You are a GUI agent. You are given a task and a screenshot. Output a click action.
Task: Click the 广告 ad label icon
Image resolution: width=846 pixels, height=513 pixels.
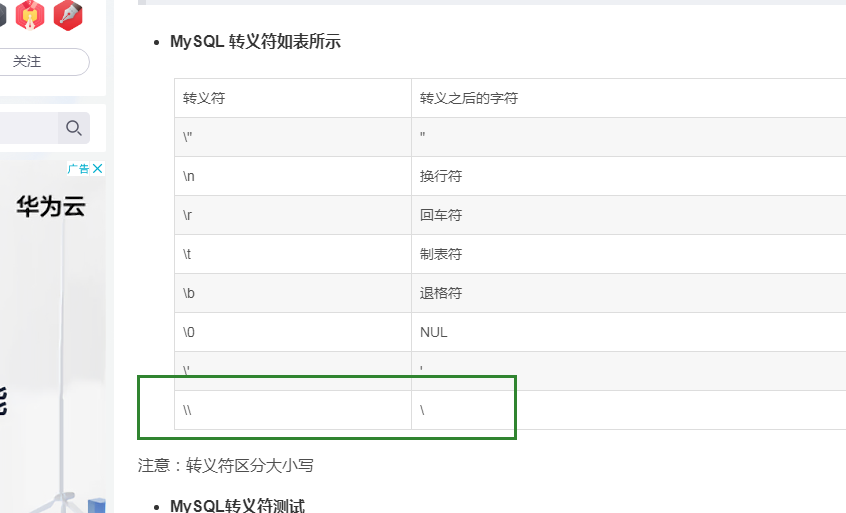pos(78,169)
